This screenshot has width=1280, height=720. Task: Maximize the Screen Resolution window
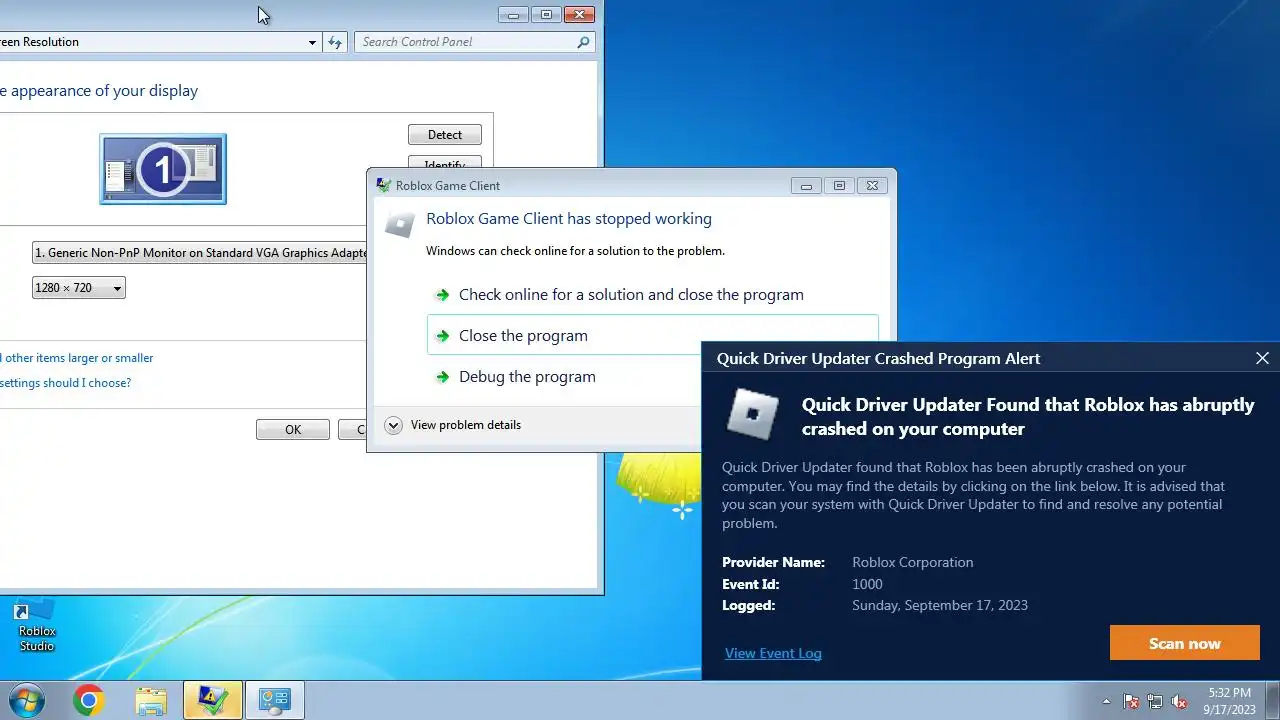546,14
